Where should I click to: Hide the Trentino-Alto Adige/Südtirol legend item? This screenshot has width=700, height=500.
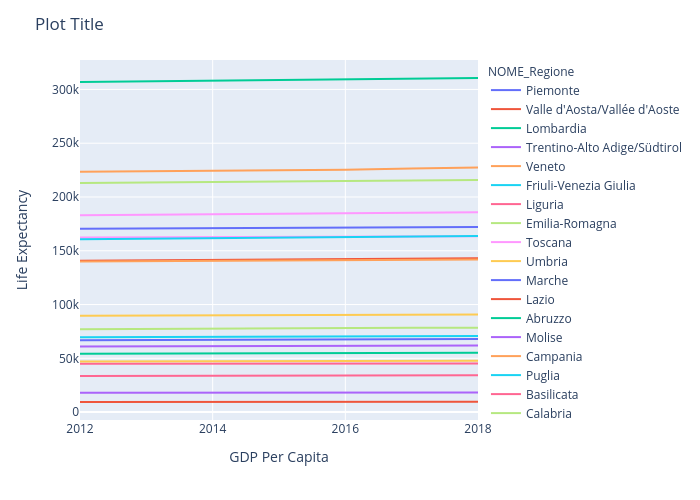click(x=603, y=148)
